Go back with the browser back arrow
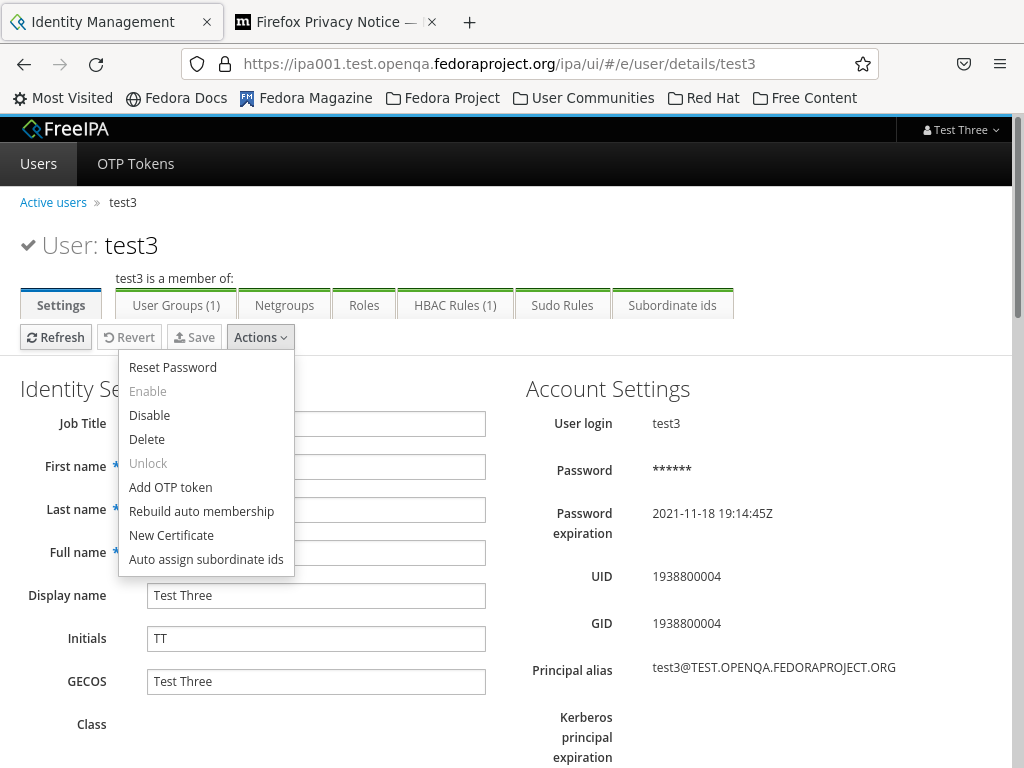The image size is (1024, 768). 24,64
